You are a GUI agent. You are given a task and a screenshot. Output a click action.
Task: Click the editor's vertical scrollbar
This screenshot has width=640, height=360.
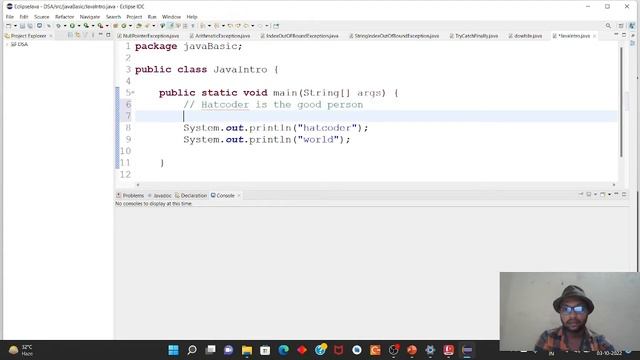[621, 102]
